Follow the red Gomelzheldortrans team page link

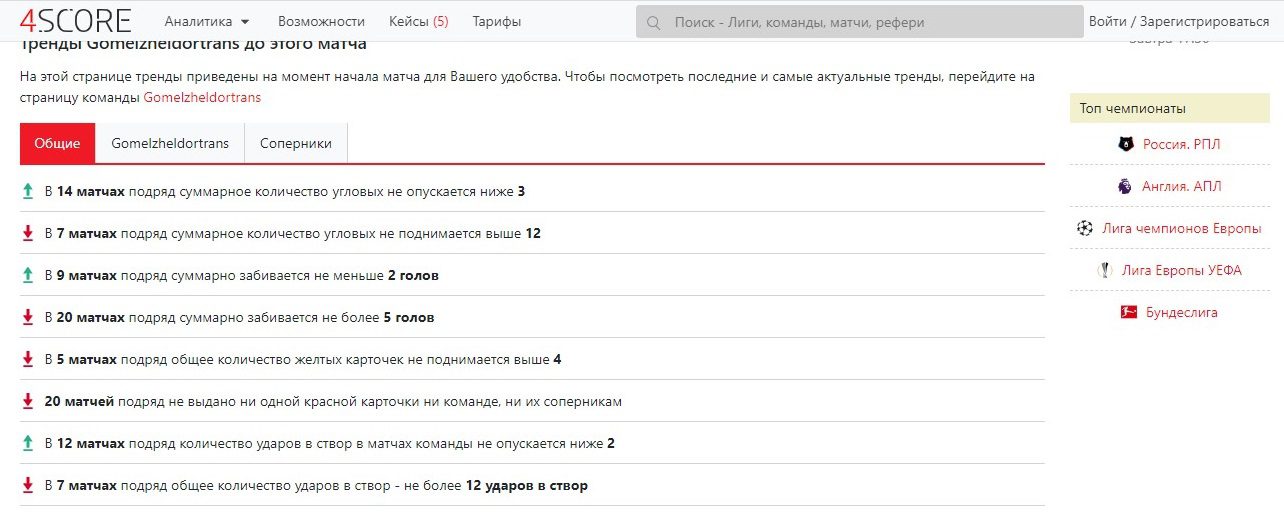(x=202, y=97)
